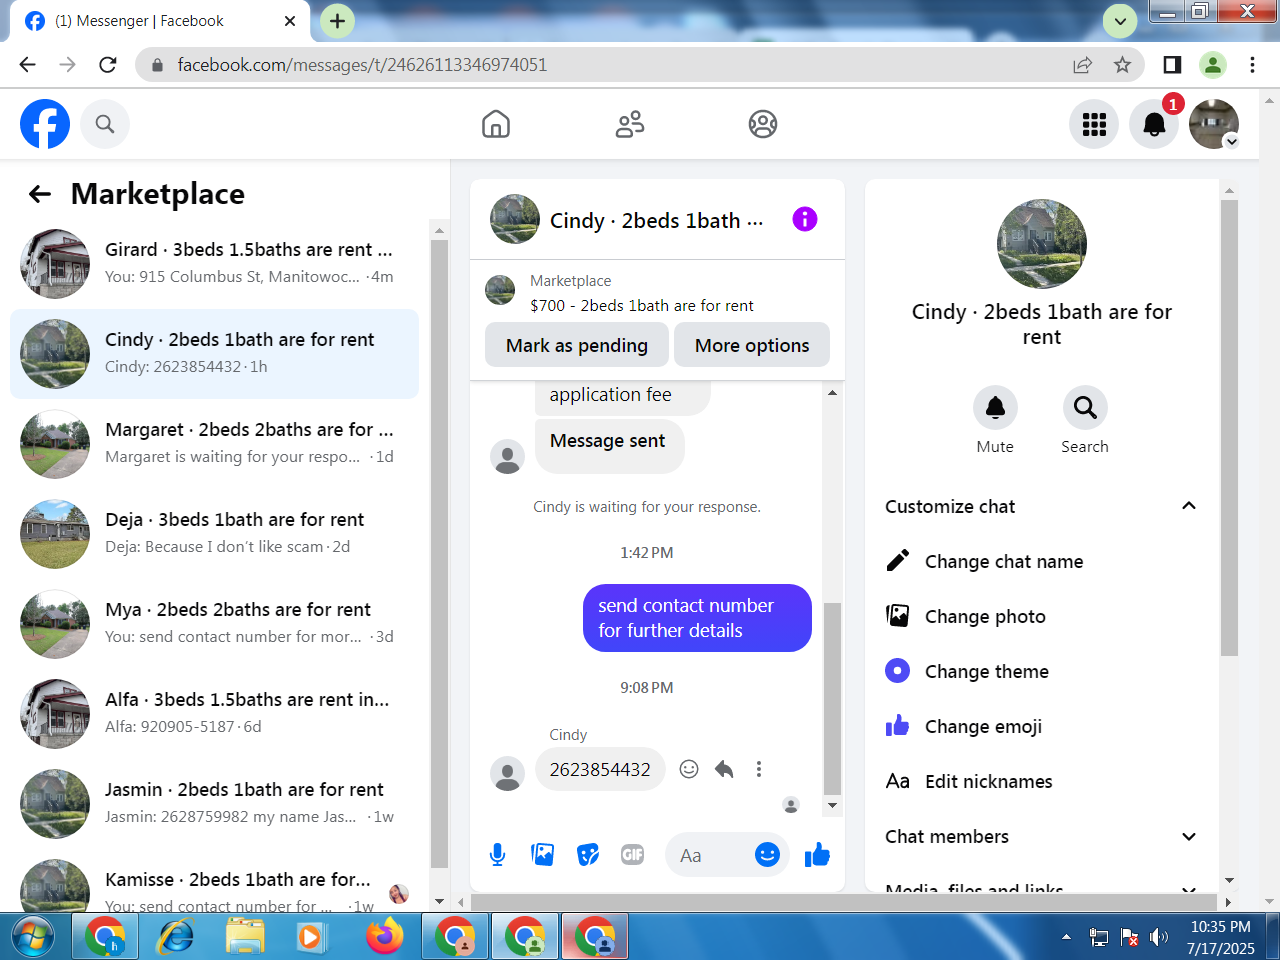The width and height of the screenshot is (1280, 960).
Task: Launch Internet Explorer from the taskbar
Action: pyautogui.click(x=176, y=937)
